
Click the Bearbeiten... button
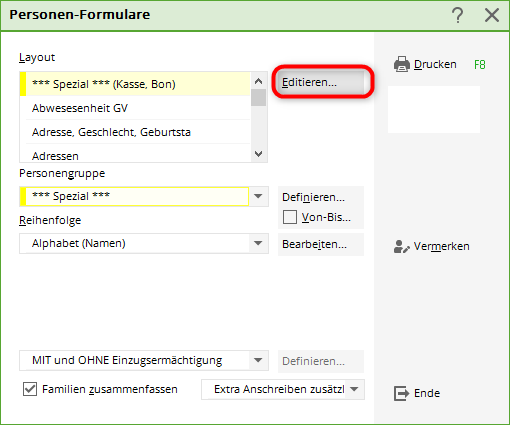(x=321, y=244)
